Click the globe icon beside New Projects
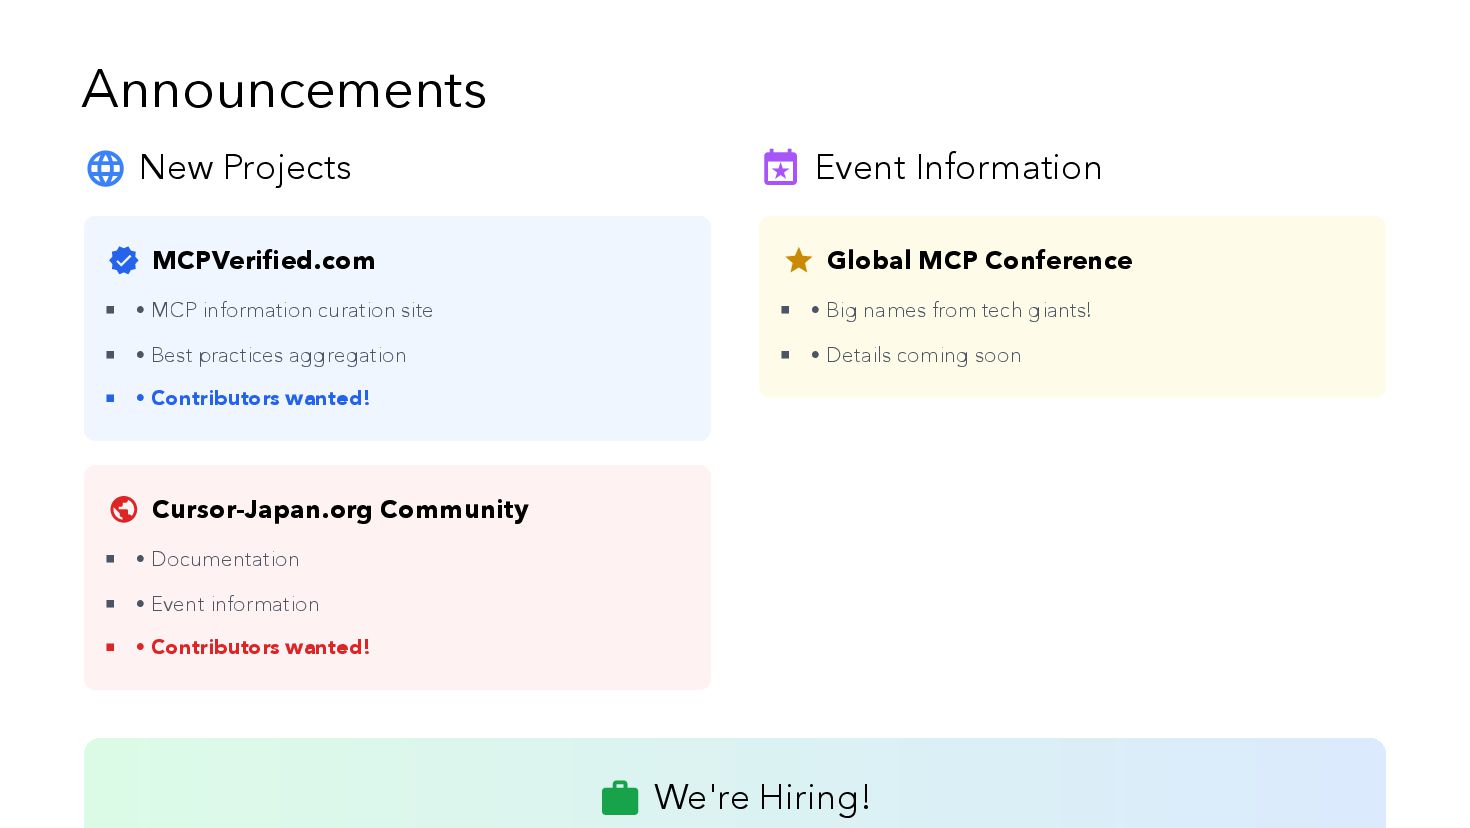 coord(105,168)
